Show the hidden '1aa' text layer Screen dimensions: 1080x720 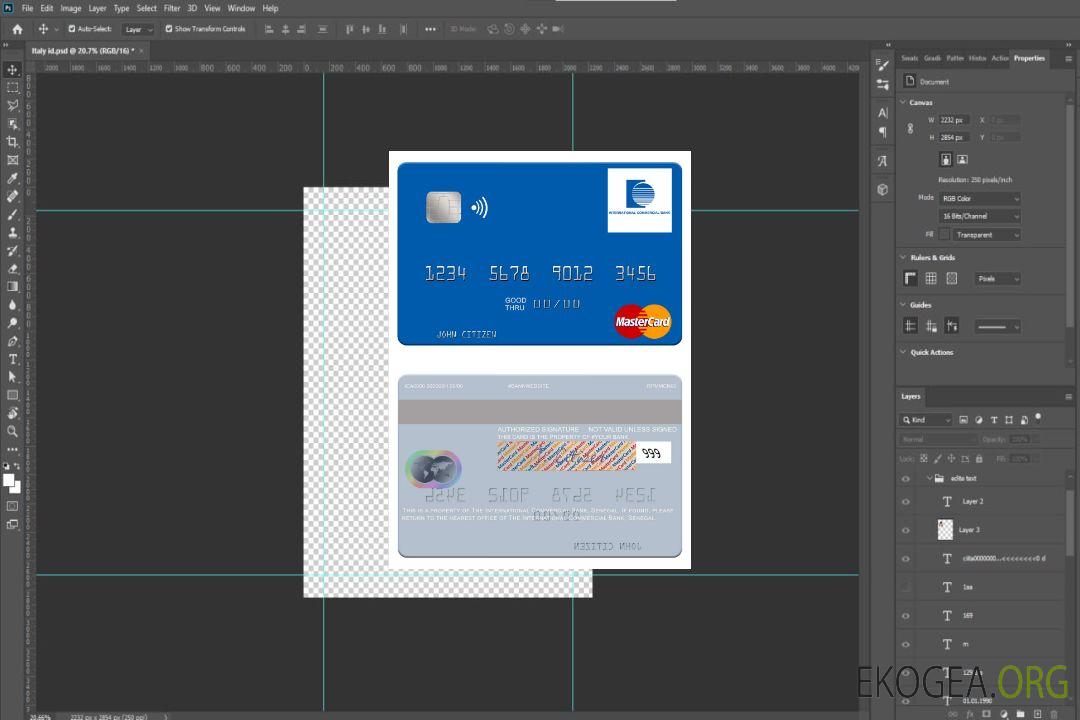906,588
